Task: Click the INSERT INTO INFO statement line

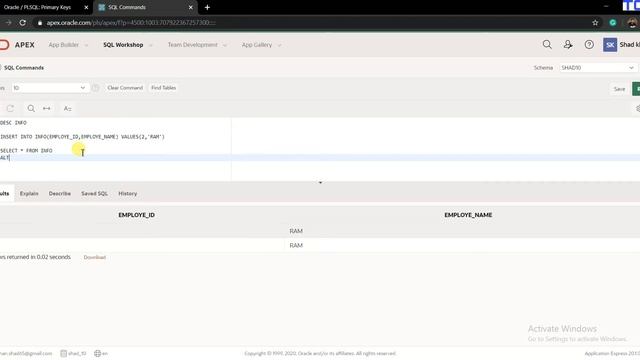Action: point(82,137)
